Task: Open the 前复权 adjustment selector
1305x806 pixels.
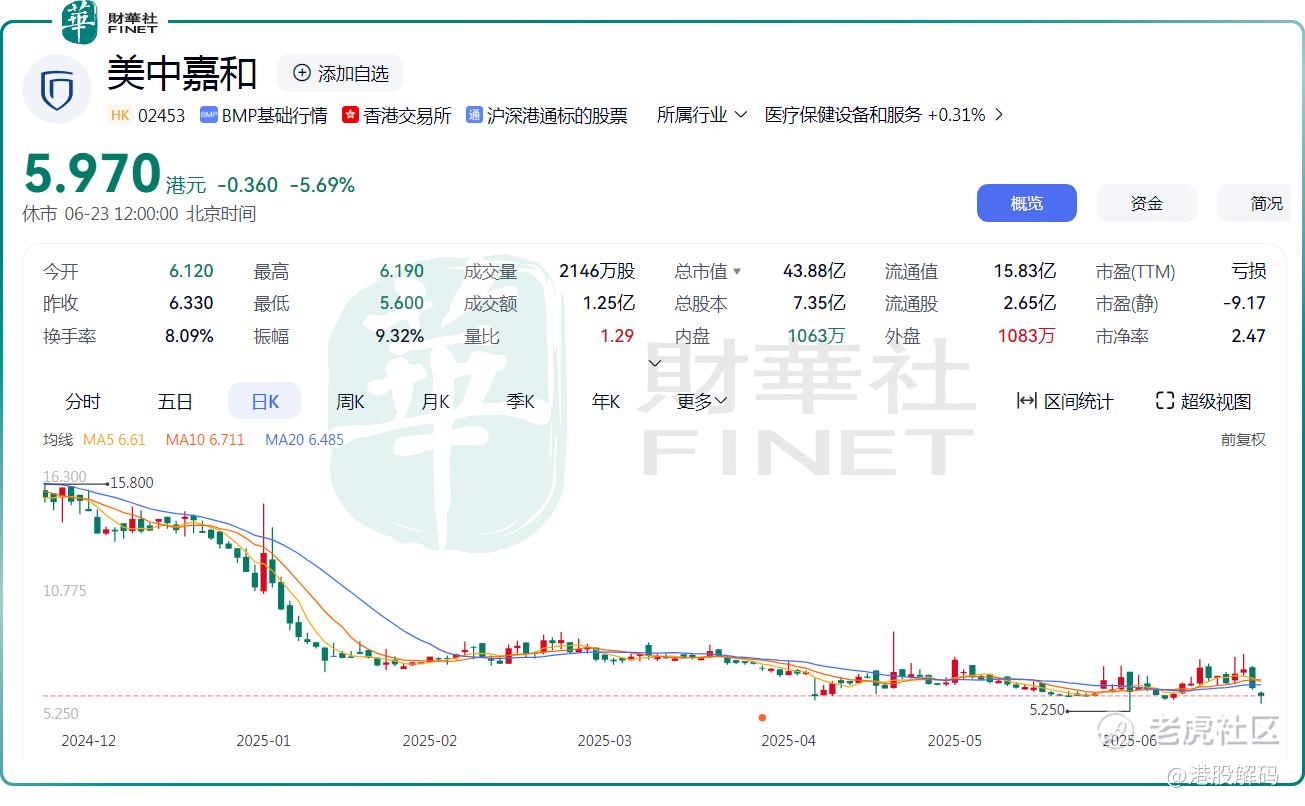Action: (1243, 439)
